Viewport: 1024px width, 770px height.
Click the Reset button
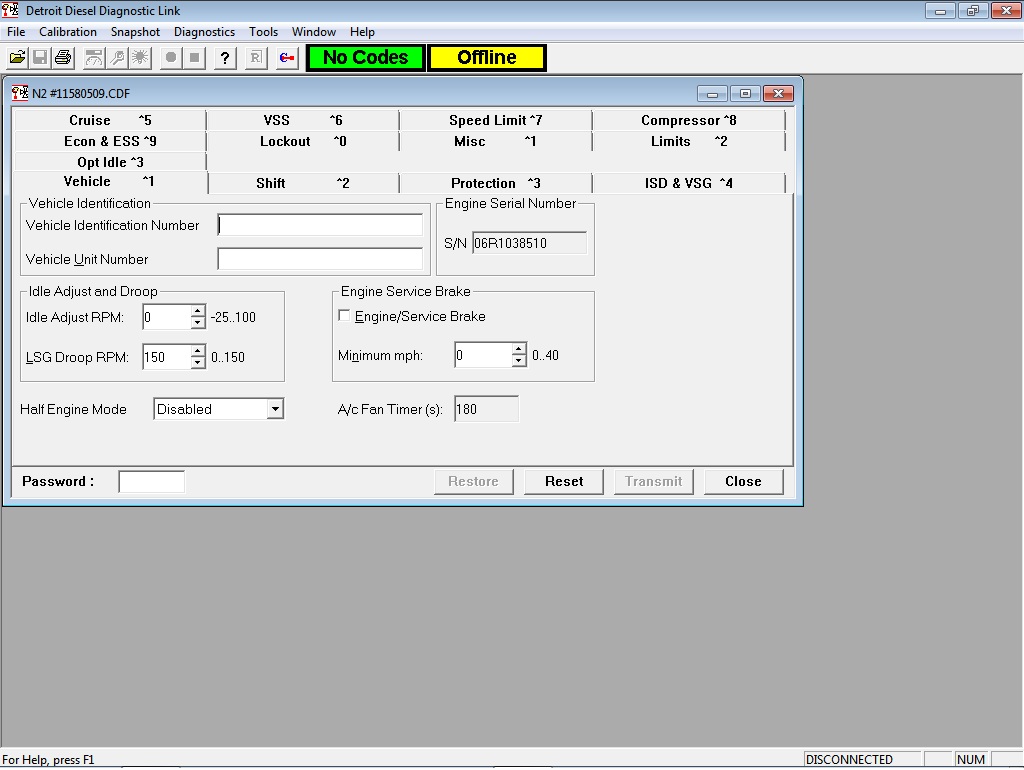point(563,481)
